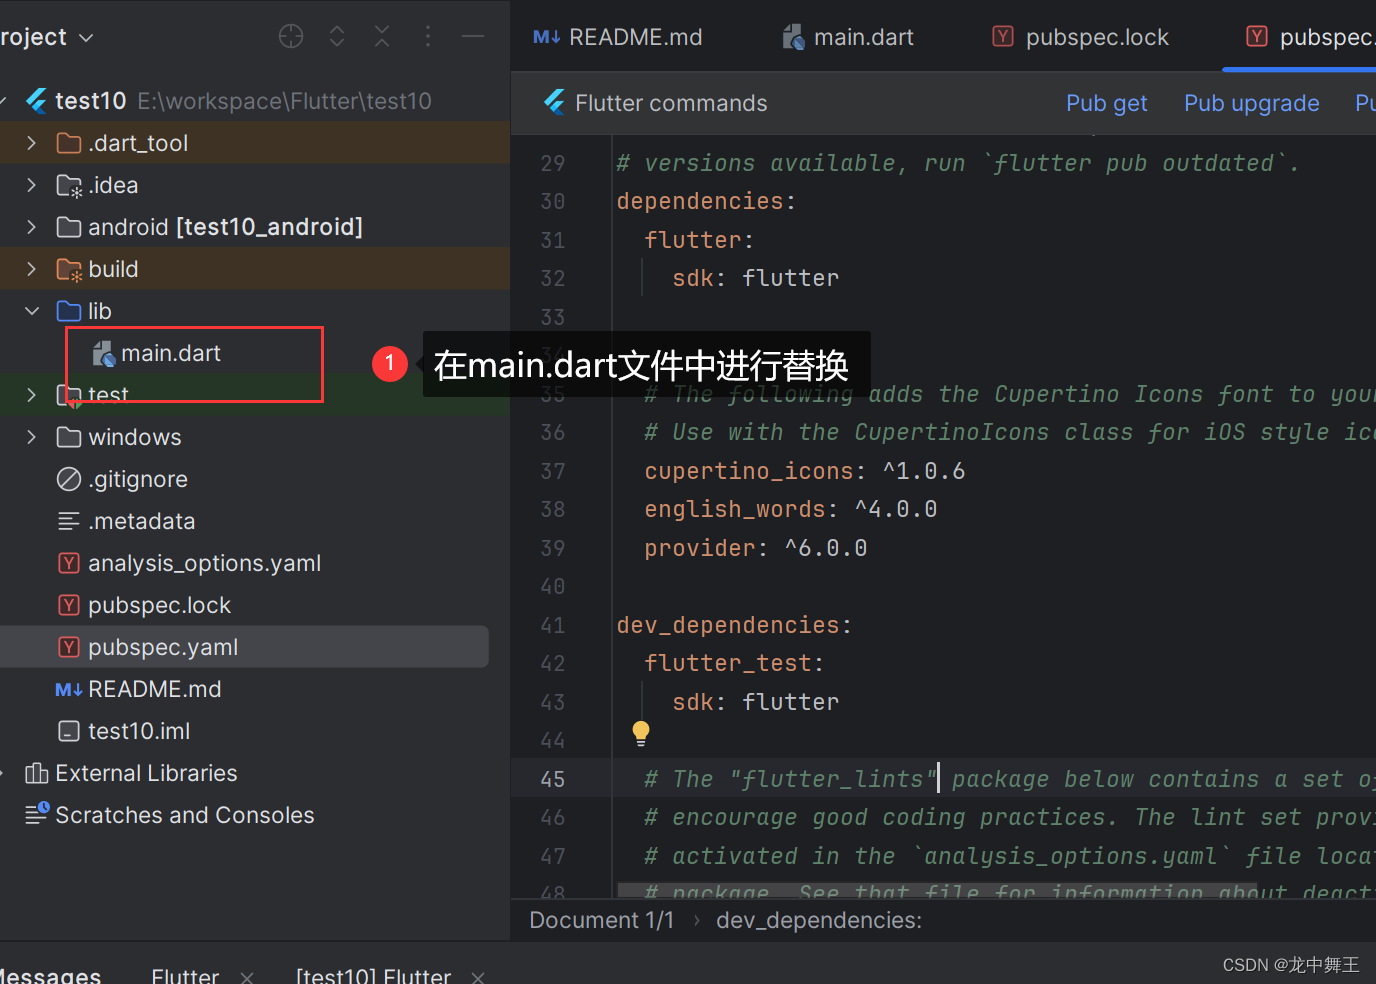
Task: Switch to the pubspec.lock editor tab
Action: click(1081, 37)
